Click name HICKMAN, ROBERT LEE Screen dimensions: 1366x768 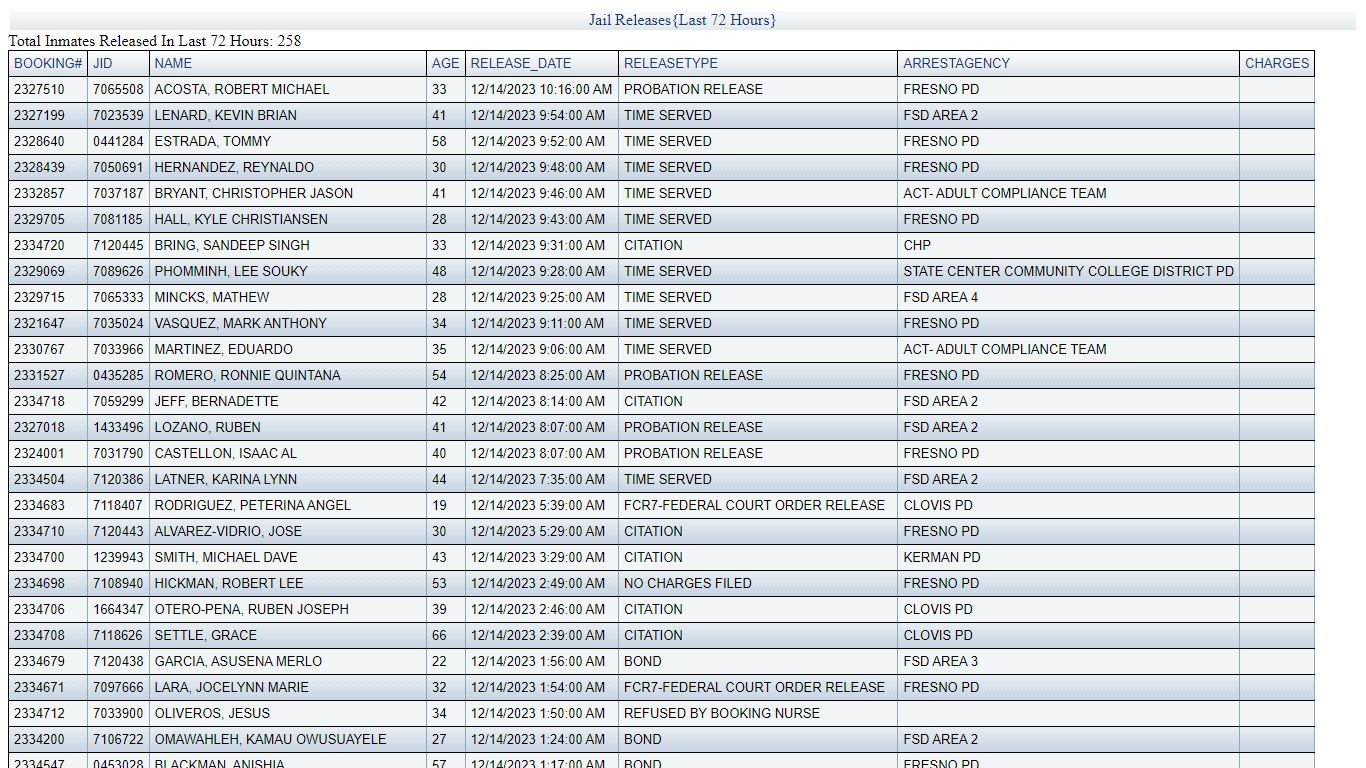tap(229, 583)
